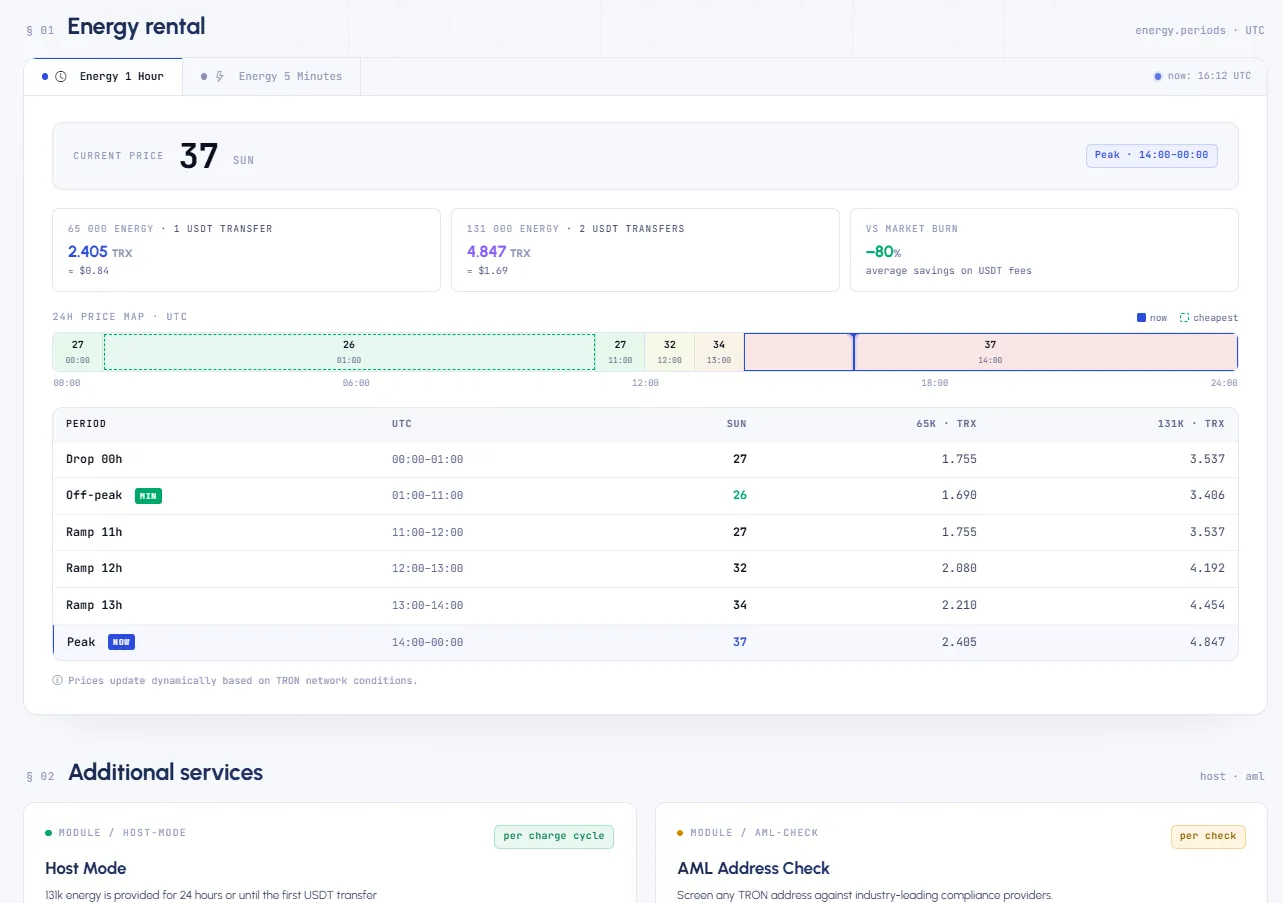Click the 'Ramp 13h' period label
1283x903 pixels.
click(94, 605)
